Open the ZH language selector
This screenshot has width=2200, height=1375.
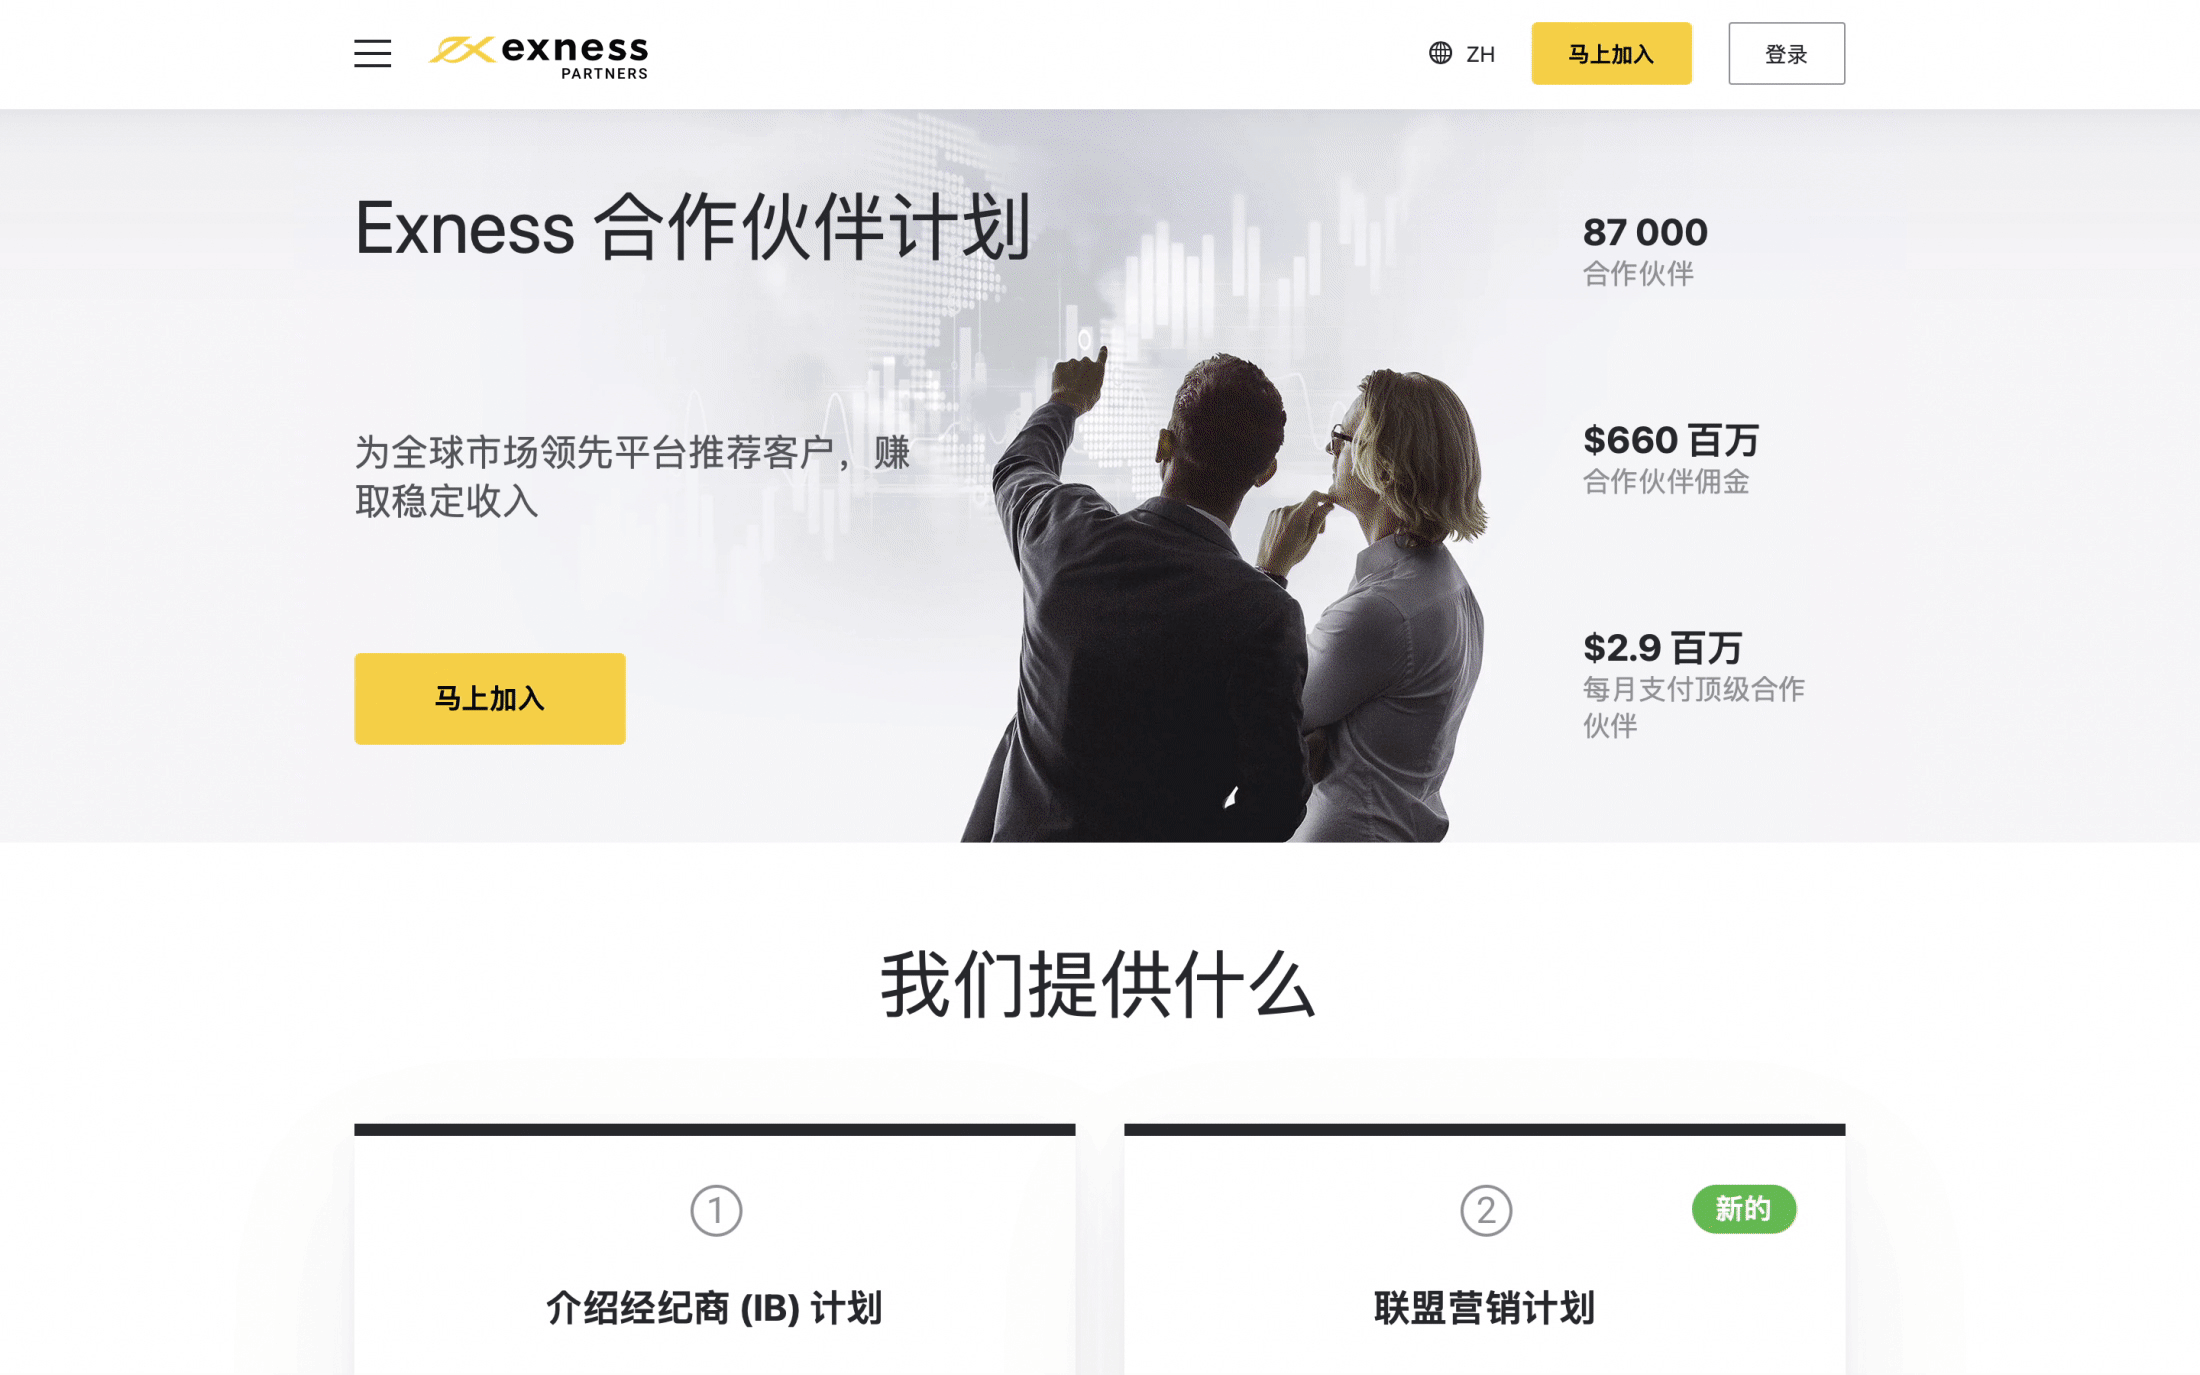pos(1462,54)
